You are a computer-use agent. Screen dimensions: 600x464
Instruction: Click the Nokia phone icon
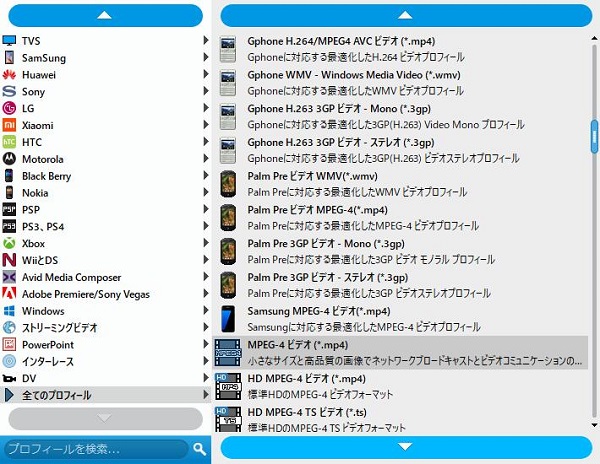pos(9,192)
